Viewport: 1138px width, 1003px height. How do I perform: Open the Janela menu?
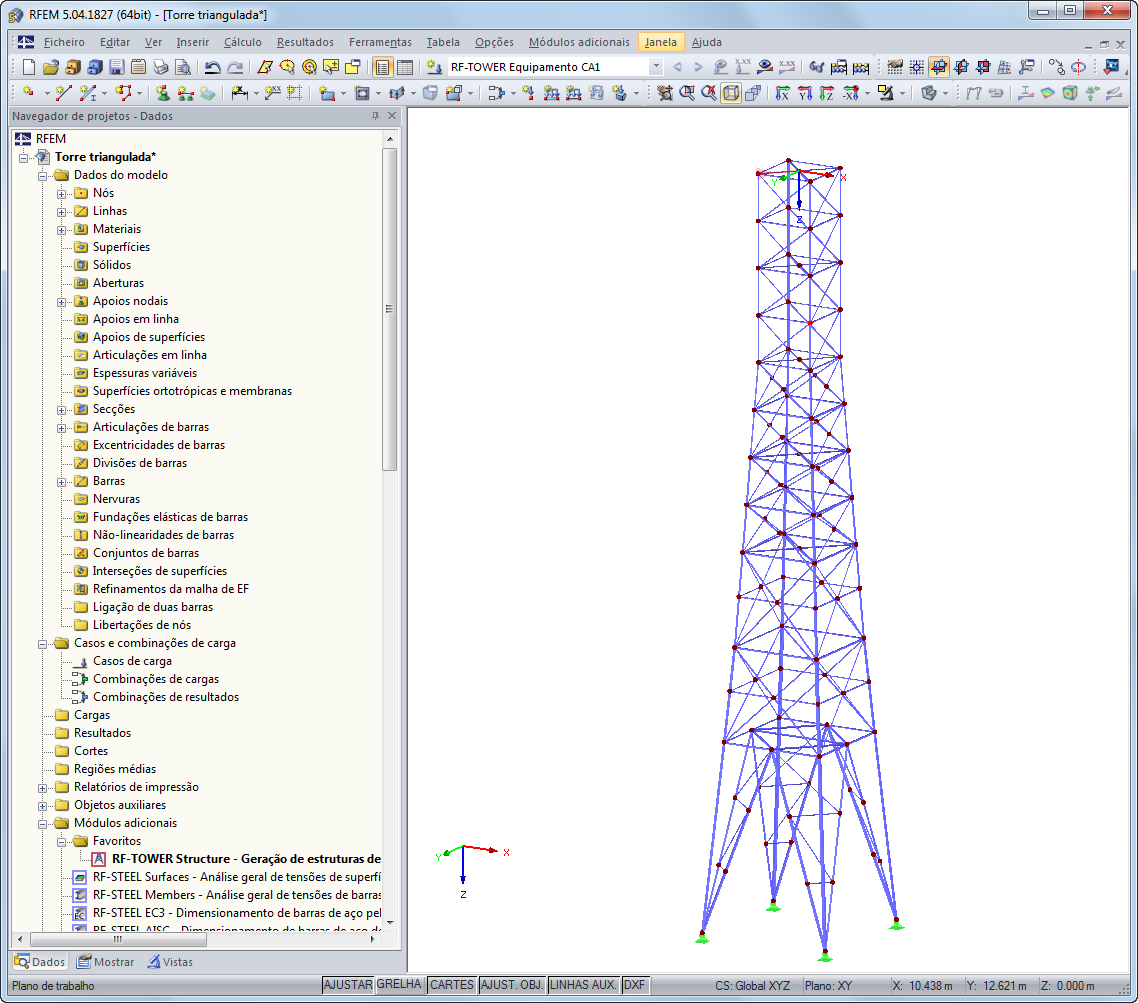tap(659, 42)
